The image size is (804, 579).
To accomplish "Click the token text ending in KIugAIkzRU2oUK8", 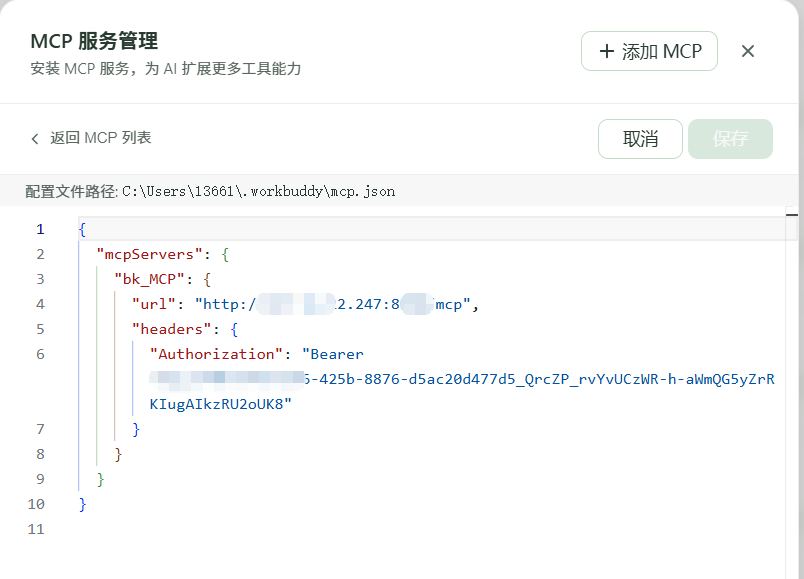I will (220, 404).
